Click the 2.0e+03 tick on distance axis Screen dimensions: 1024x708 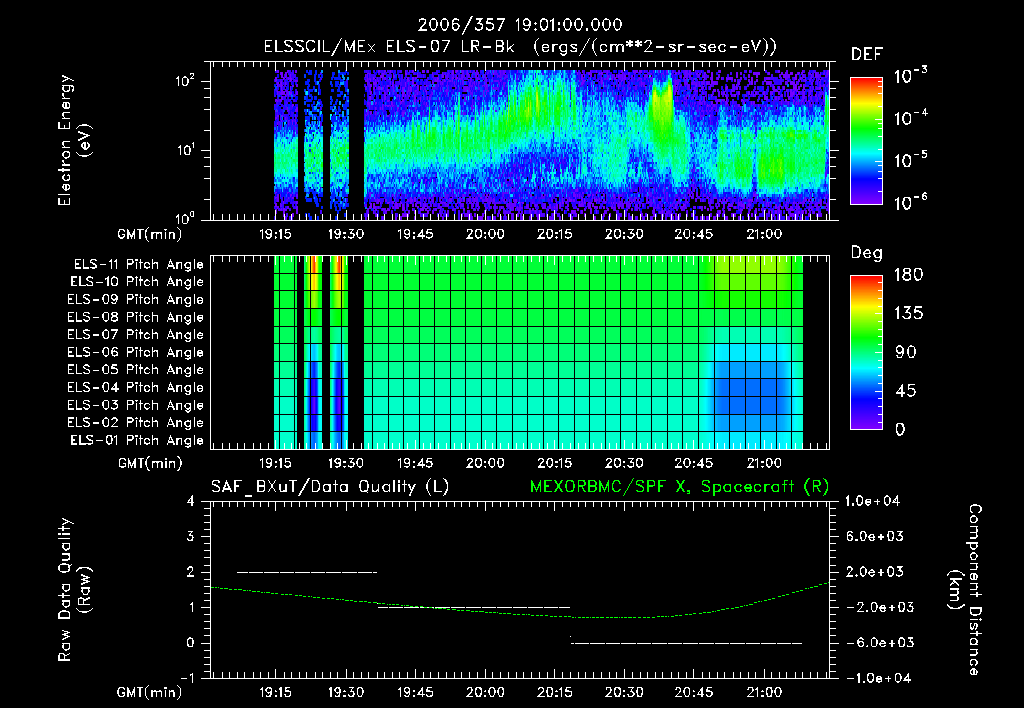coord(874,571)
